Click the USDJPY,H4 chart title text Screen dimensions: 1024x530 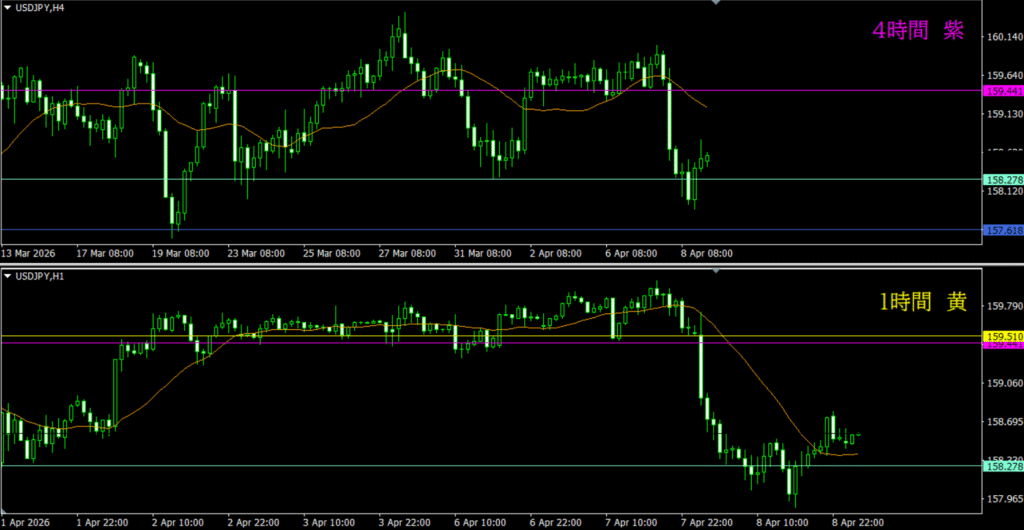[40, 8]
